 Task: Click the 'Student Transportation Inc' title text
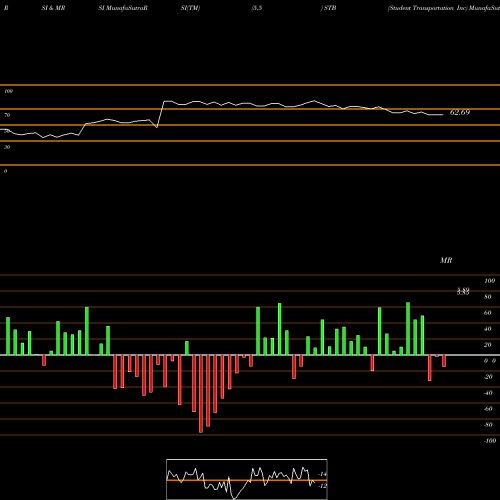[428, 8]
